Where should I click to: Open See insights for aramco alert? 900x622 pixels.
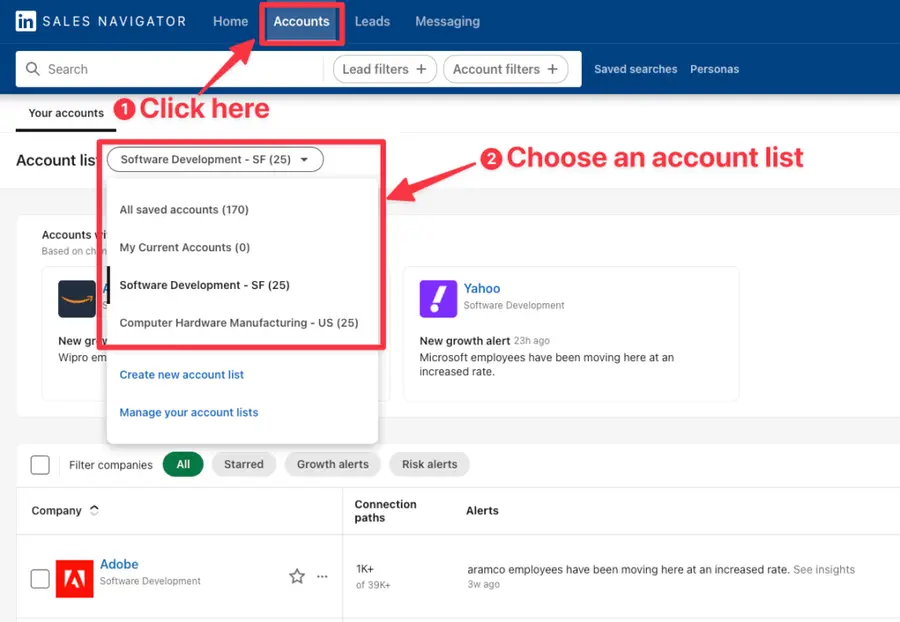click(x=823, y=568)
